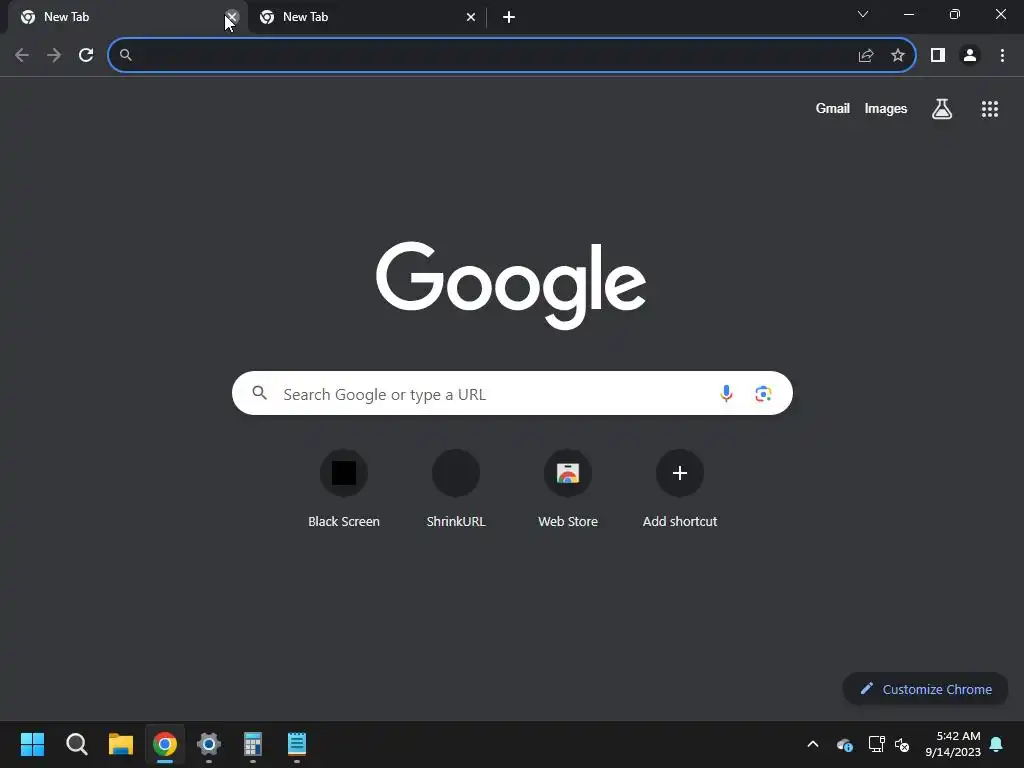1024x768 pixels.
Task: Click the search magnifier in the Google box
Action: click(x=260, y=393)
